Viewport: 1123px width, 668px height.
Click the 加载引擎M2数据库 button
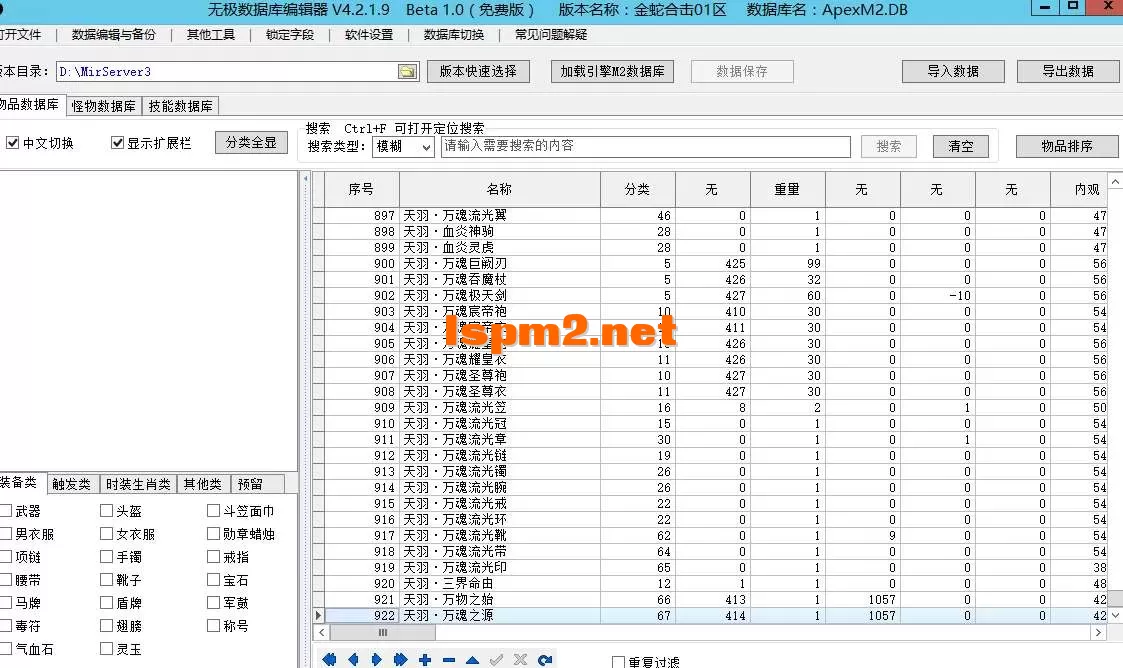[611, 71]
